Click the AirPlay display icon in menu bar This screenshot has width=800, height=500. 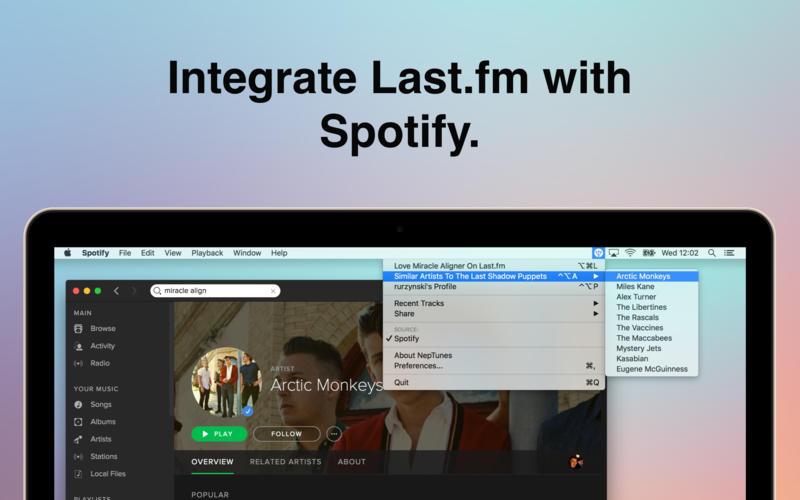coord(614,253)
